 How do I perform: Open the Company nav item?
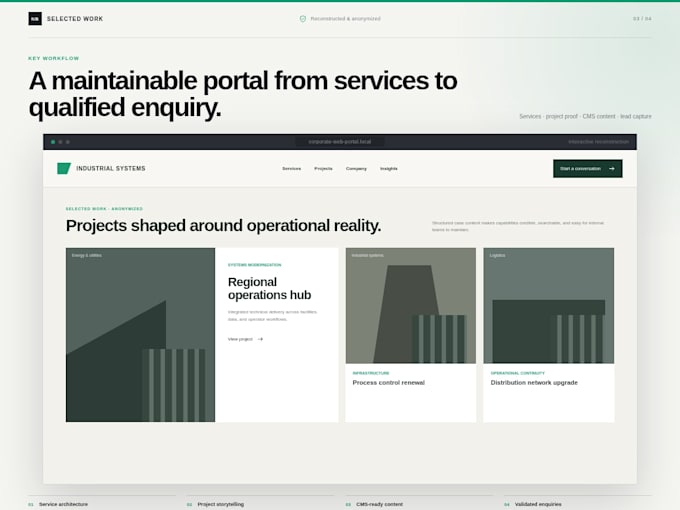(356, 169)
